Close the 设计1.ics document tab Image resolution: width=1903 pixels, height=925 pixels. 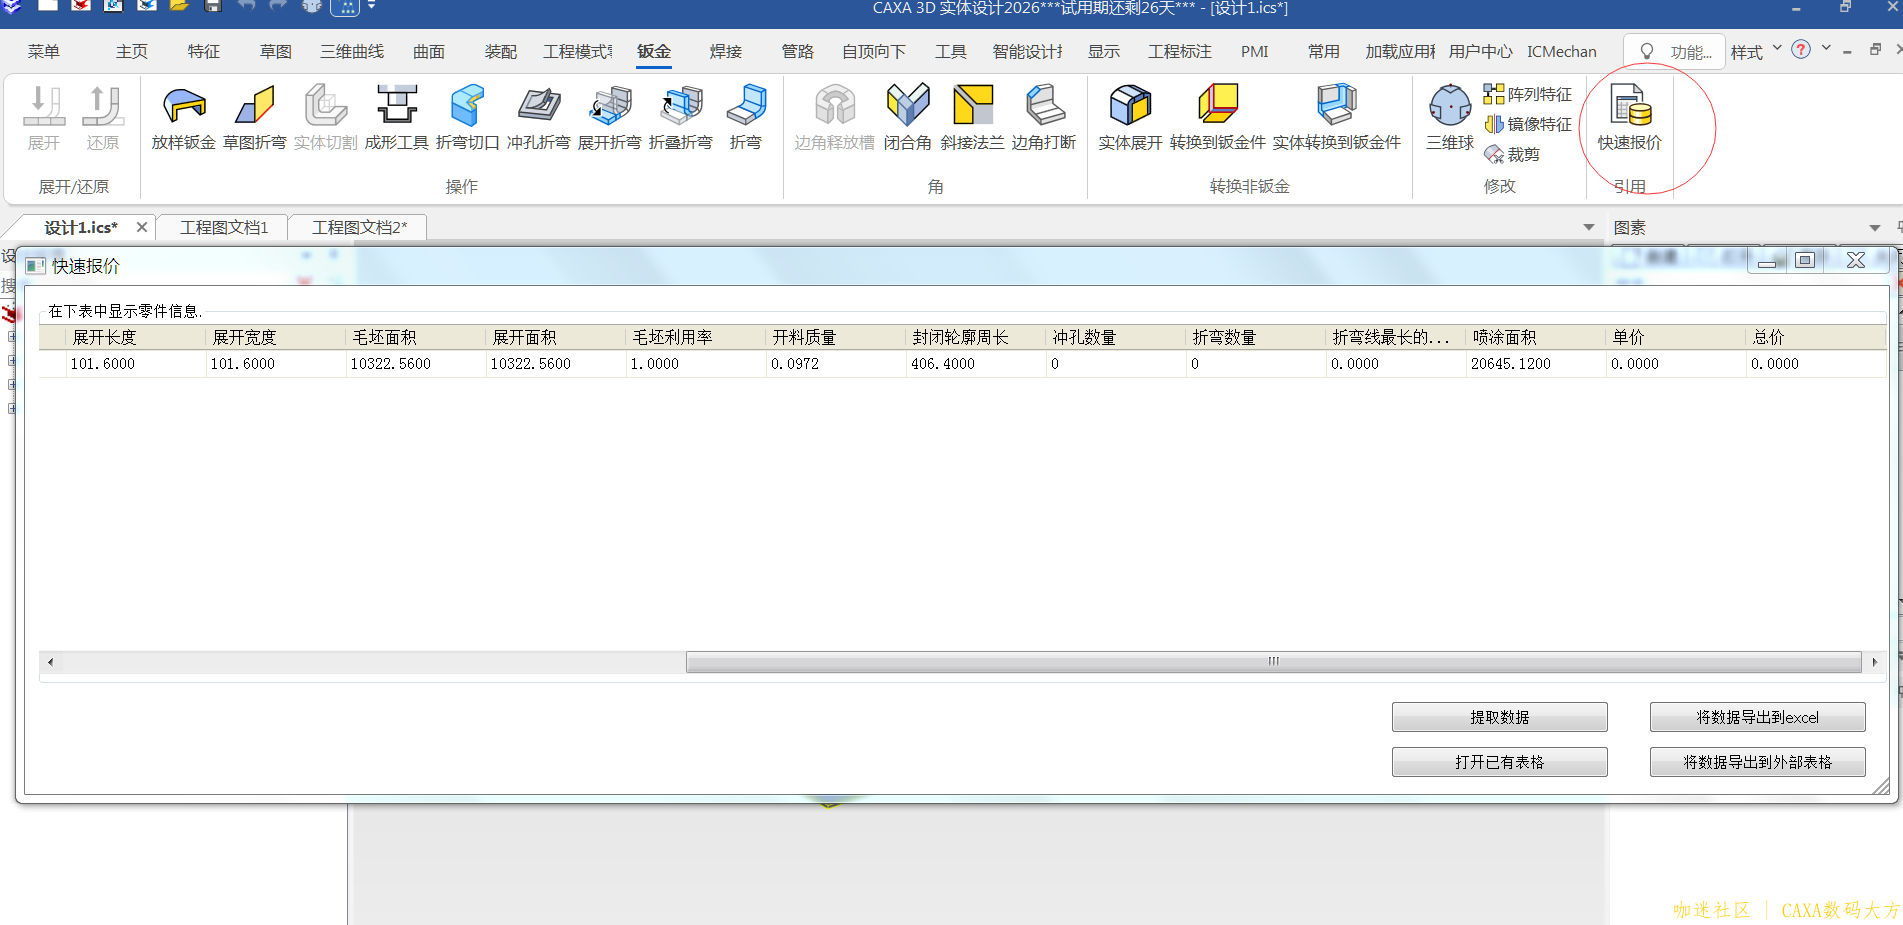[142, 227]
